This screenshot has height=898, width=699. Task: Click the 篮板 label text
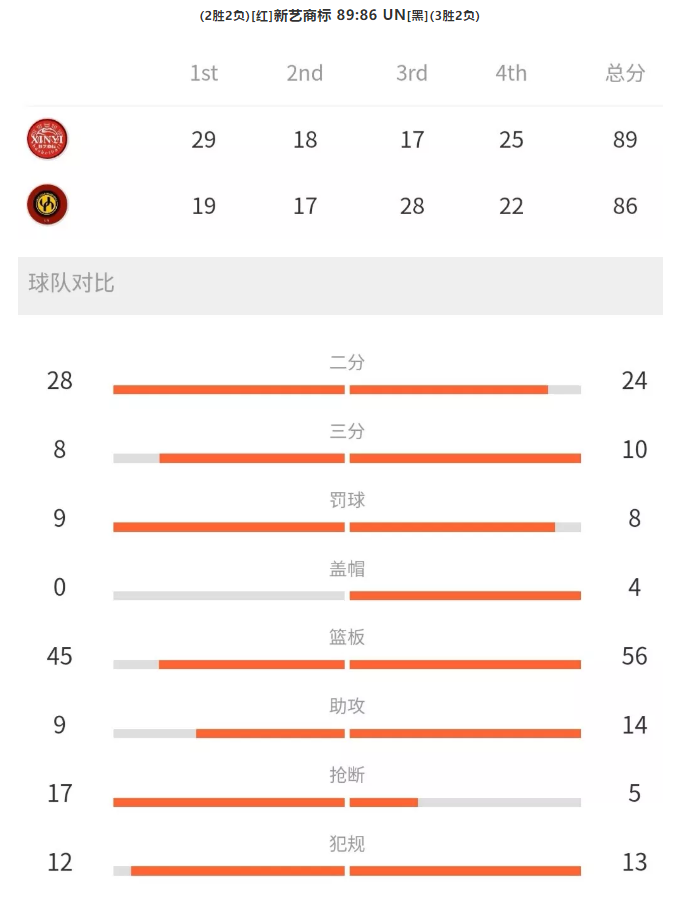[347, 637]
